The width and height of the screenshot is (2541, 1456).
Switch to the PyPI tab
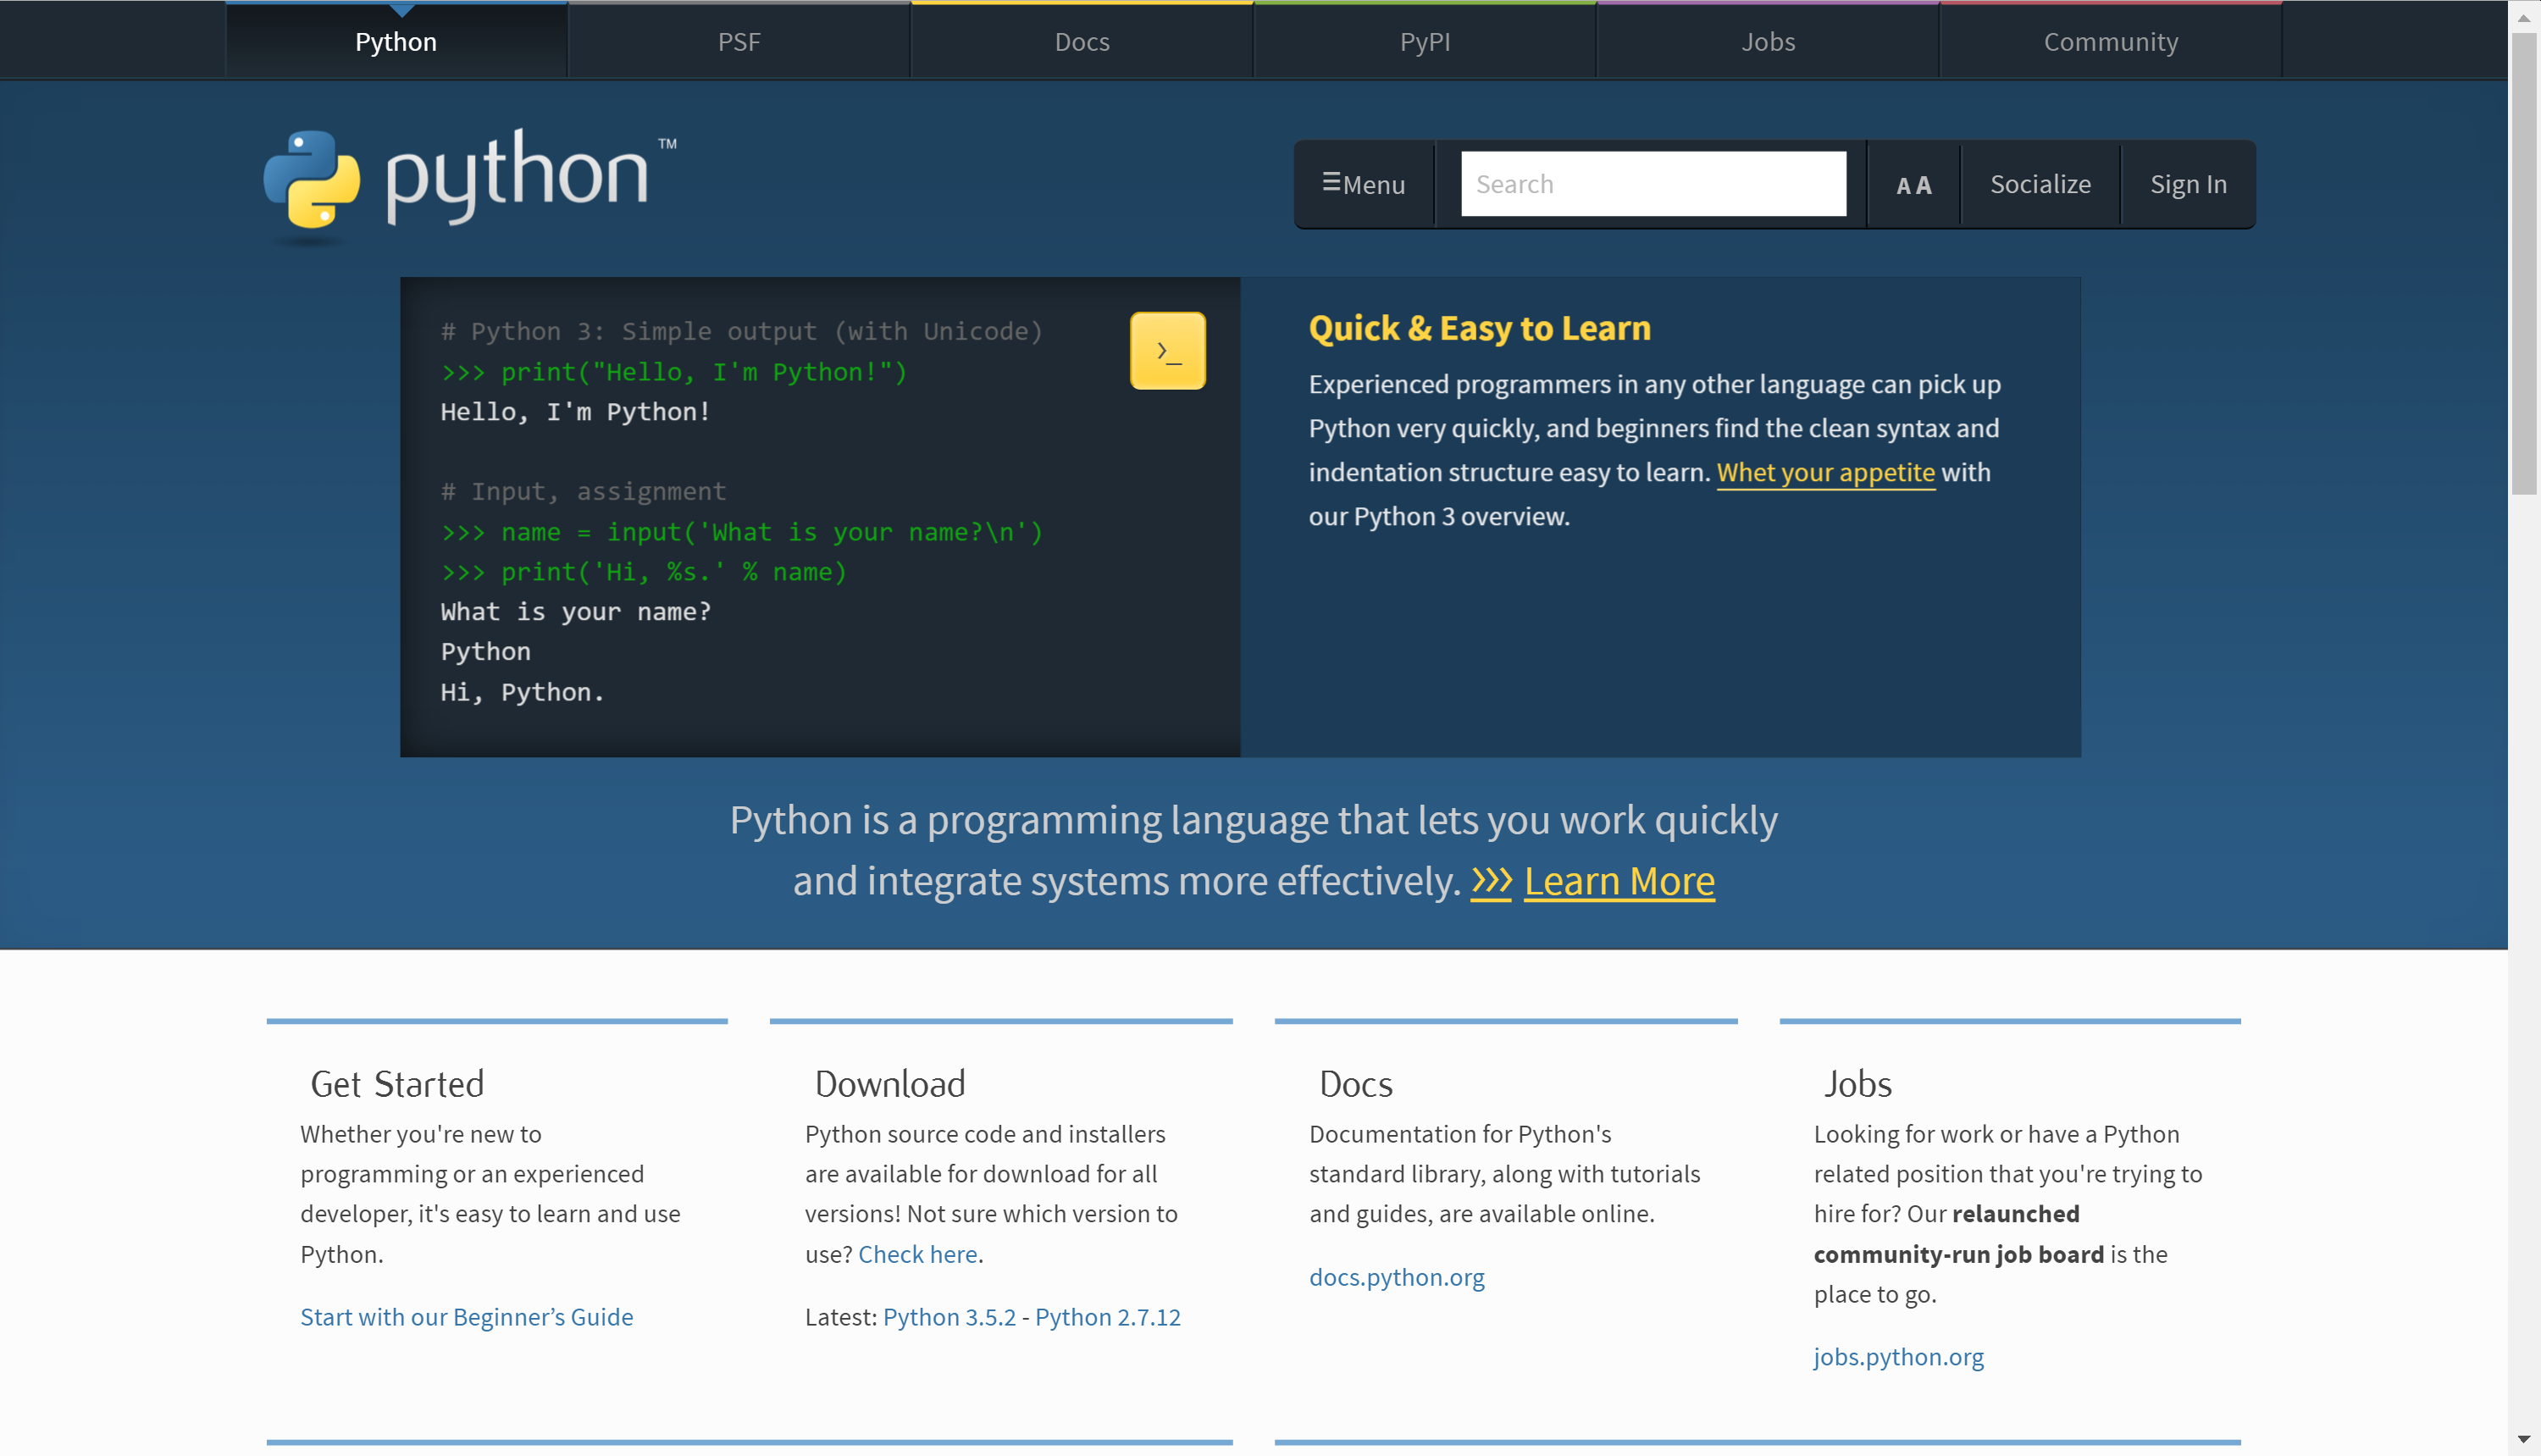pyautogui.click(x=1424, y=41)
